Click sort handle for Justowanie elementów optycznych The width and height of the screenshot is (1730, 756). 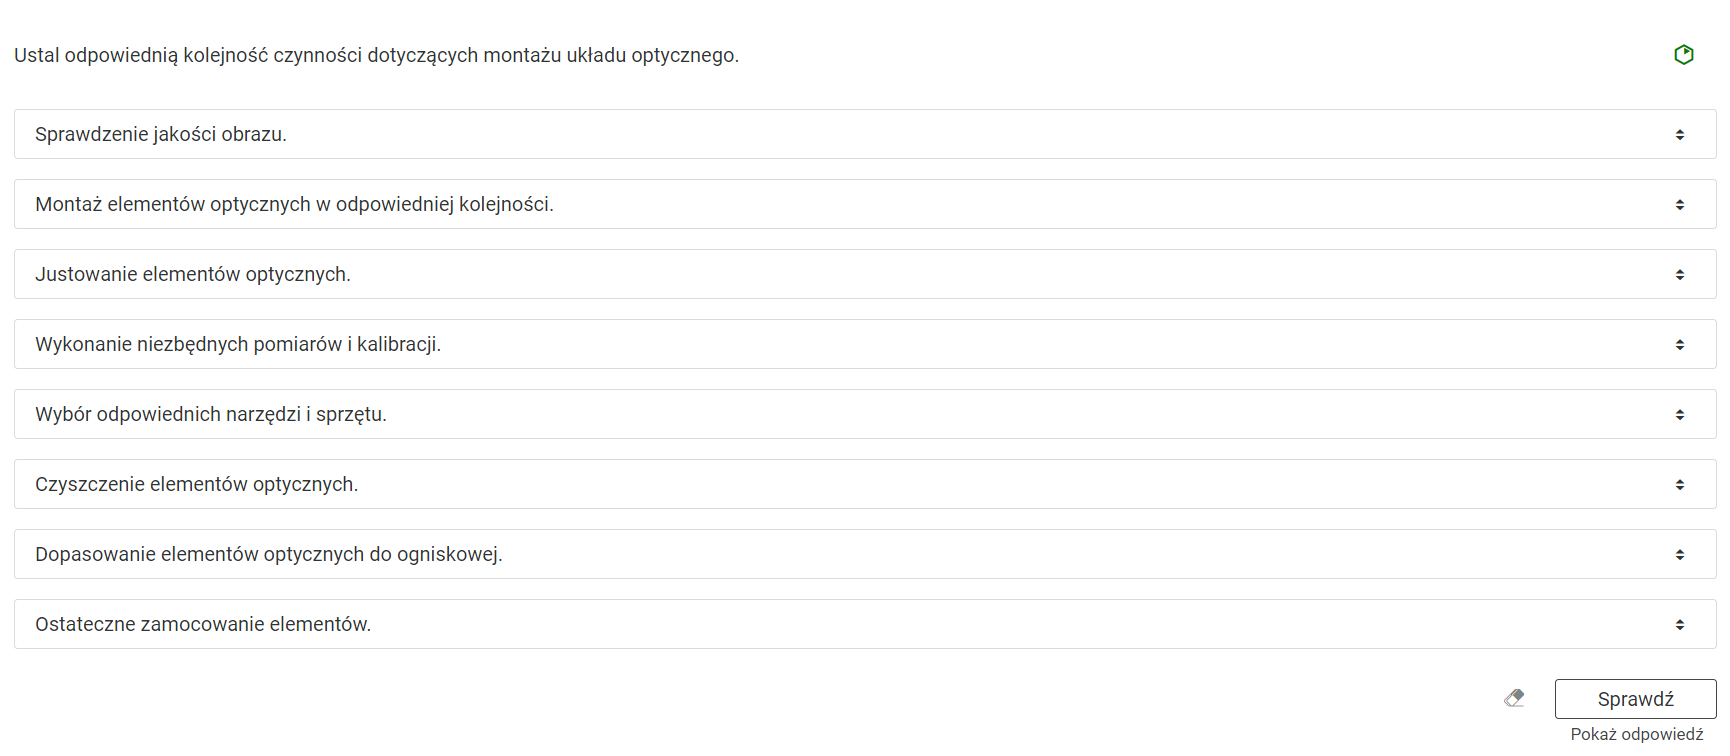(1680, 275)
